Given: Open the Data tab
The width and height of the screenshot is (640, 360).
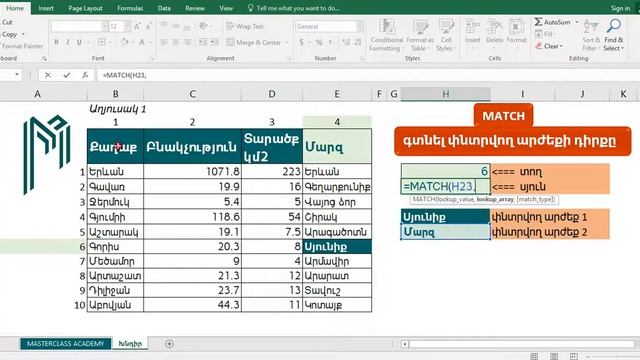Looking at the screenshot, I should pyautogui.click(x=164, y=8).
